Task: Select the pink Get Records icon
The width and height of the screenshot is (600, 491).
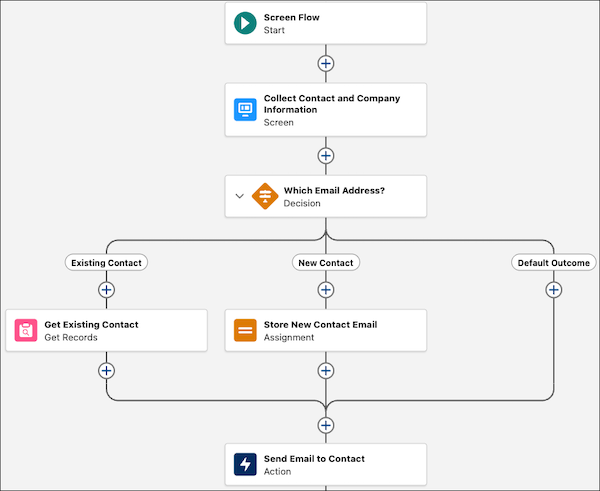Action: (26, 330)
